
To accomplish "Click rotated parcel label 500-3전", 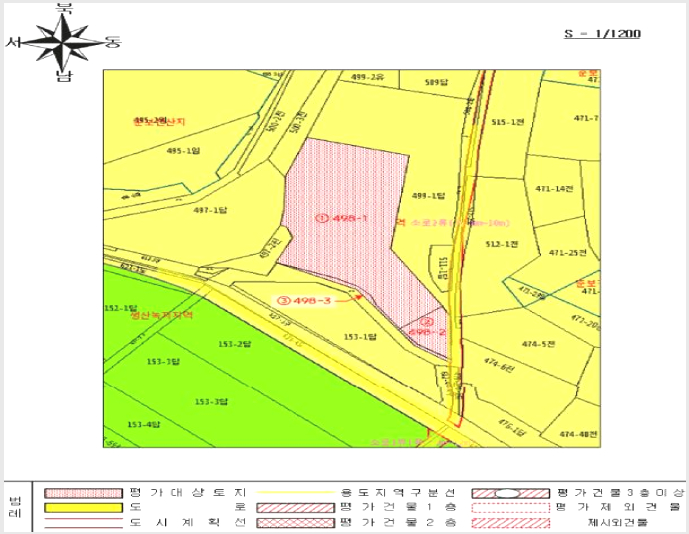I will tap(297, 123).
